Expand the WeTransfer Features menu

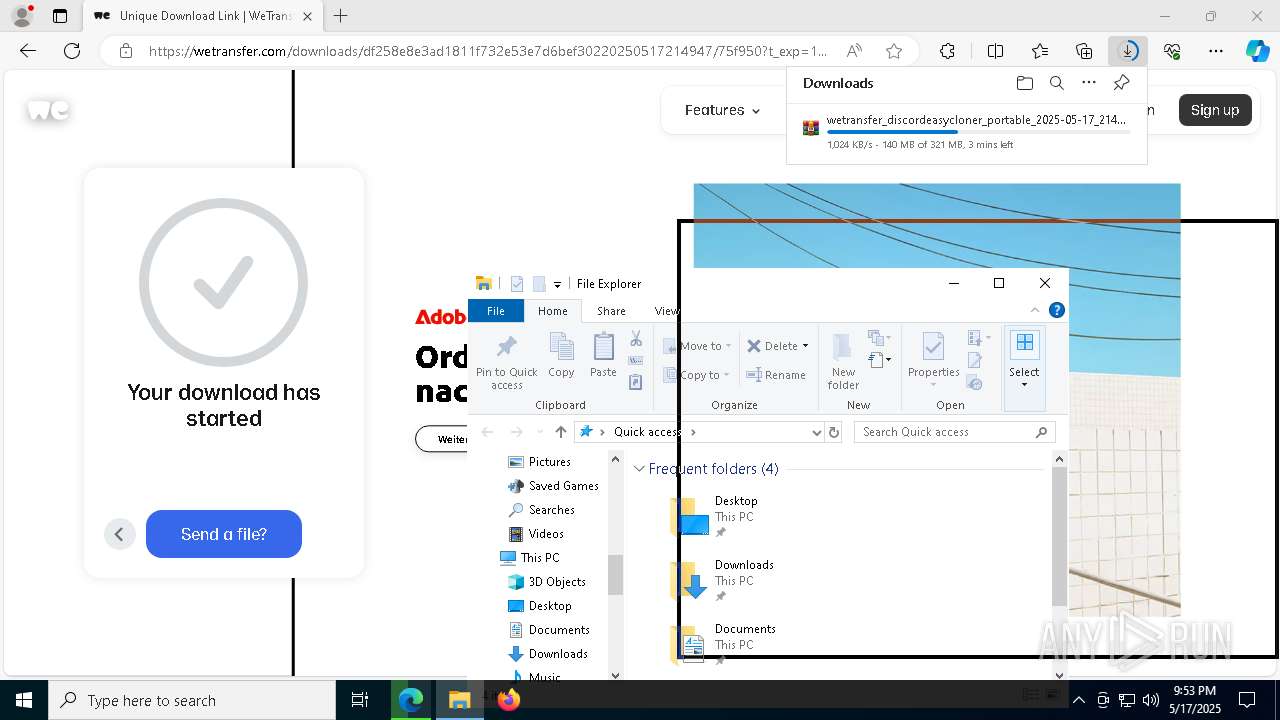click(x=722, y=110)
